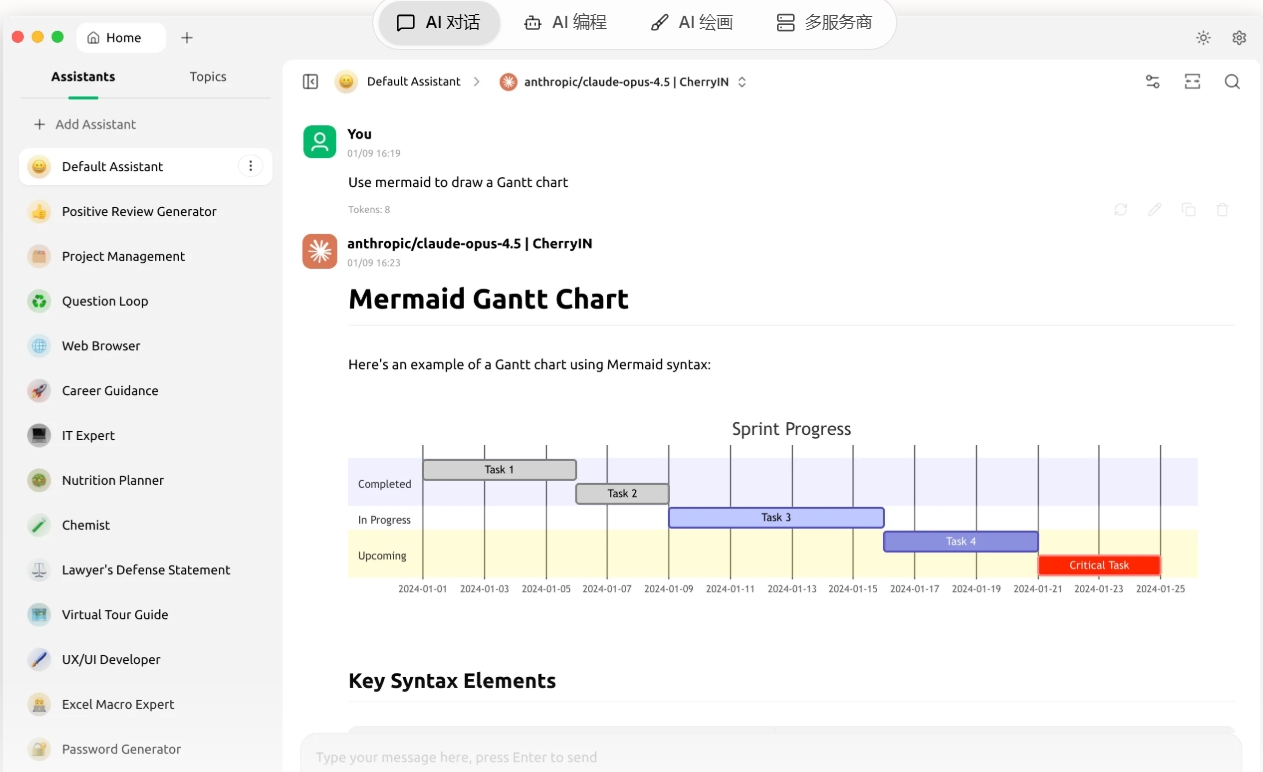Open the 多服务商 tab
The width and height of the screenshot is (1263, 772).
coord(824,22)
